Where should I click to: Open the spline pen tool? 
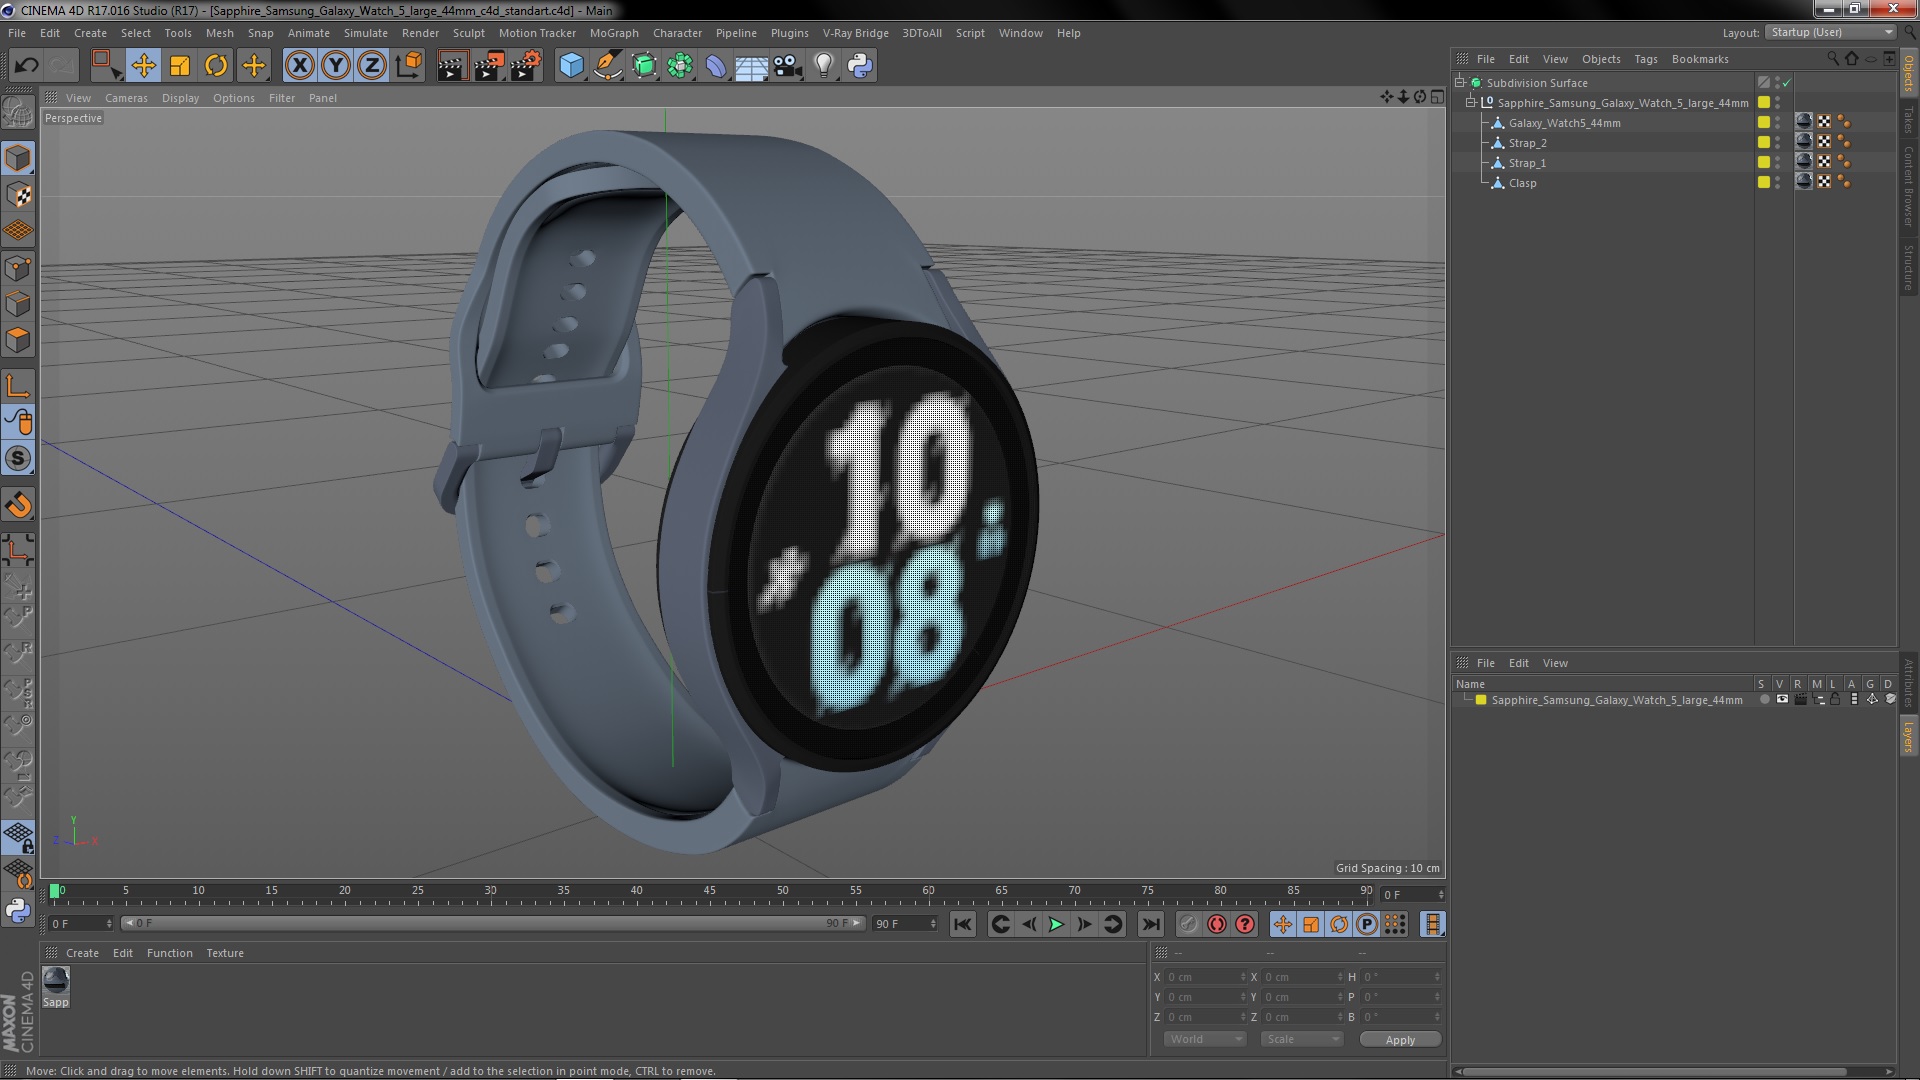pyautogui.click(x=607, y=66)
